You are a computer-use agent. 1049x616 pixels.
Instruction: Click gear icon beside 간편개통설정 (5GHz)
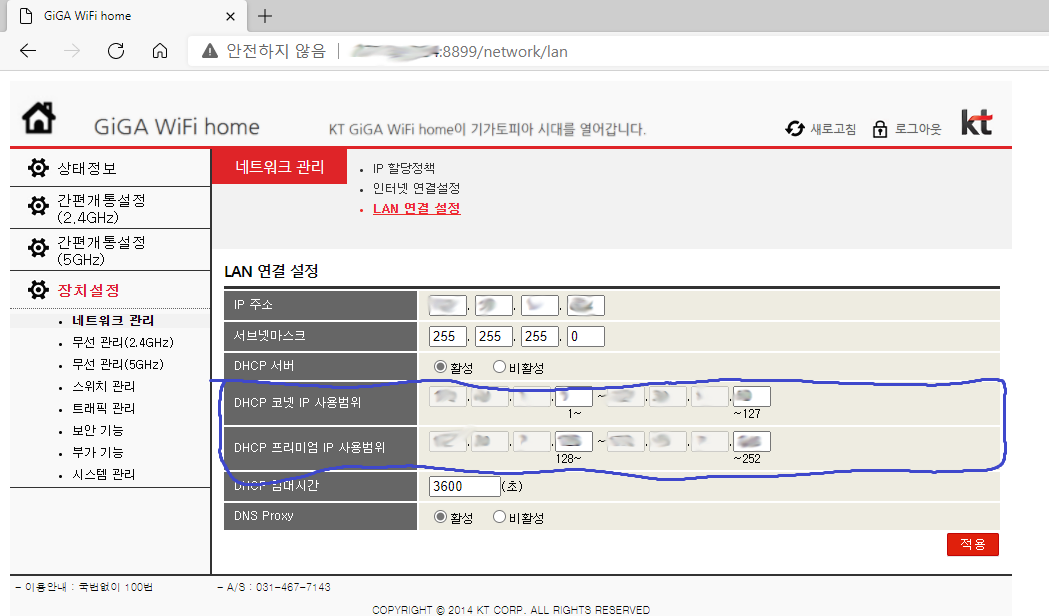coord(38,248)
